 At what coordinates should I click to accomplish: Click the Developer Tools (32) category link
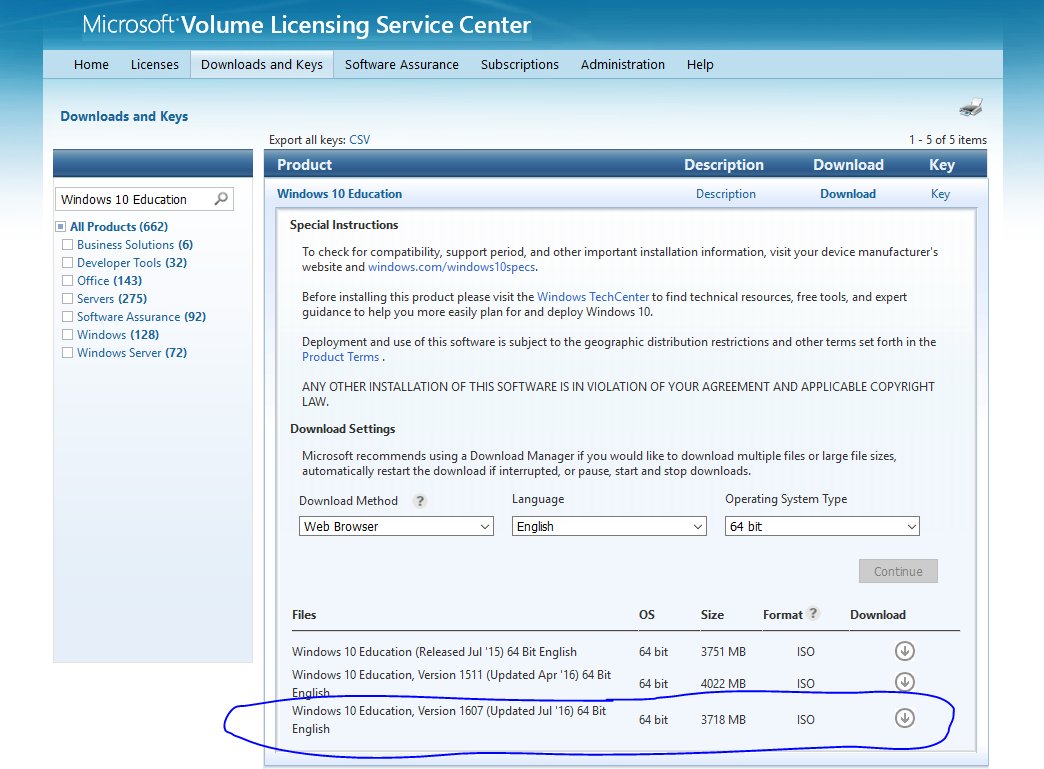(132, 262)
